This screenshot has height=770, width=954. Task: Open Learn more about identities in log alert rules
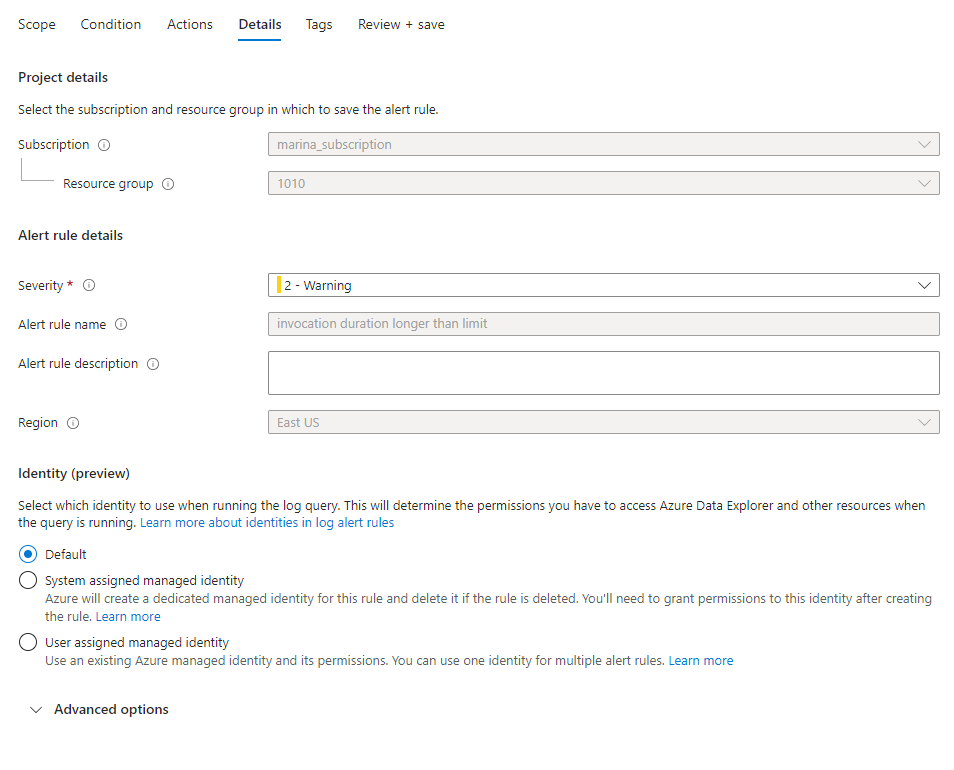pyautogui.click(x=267, y=522)
